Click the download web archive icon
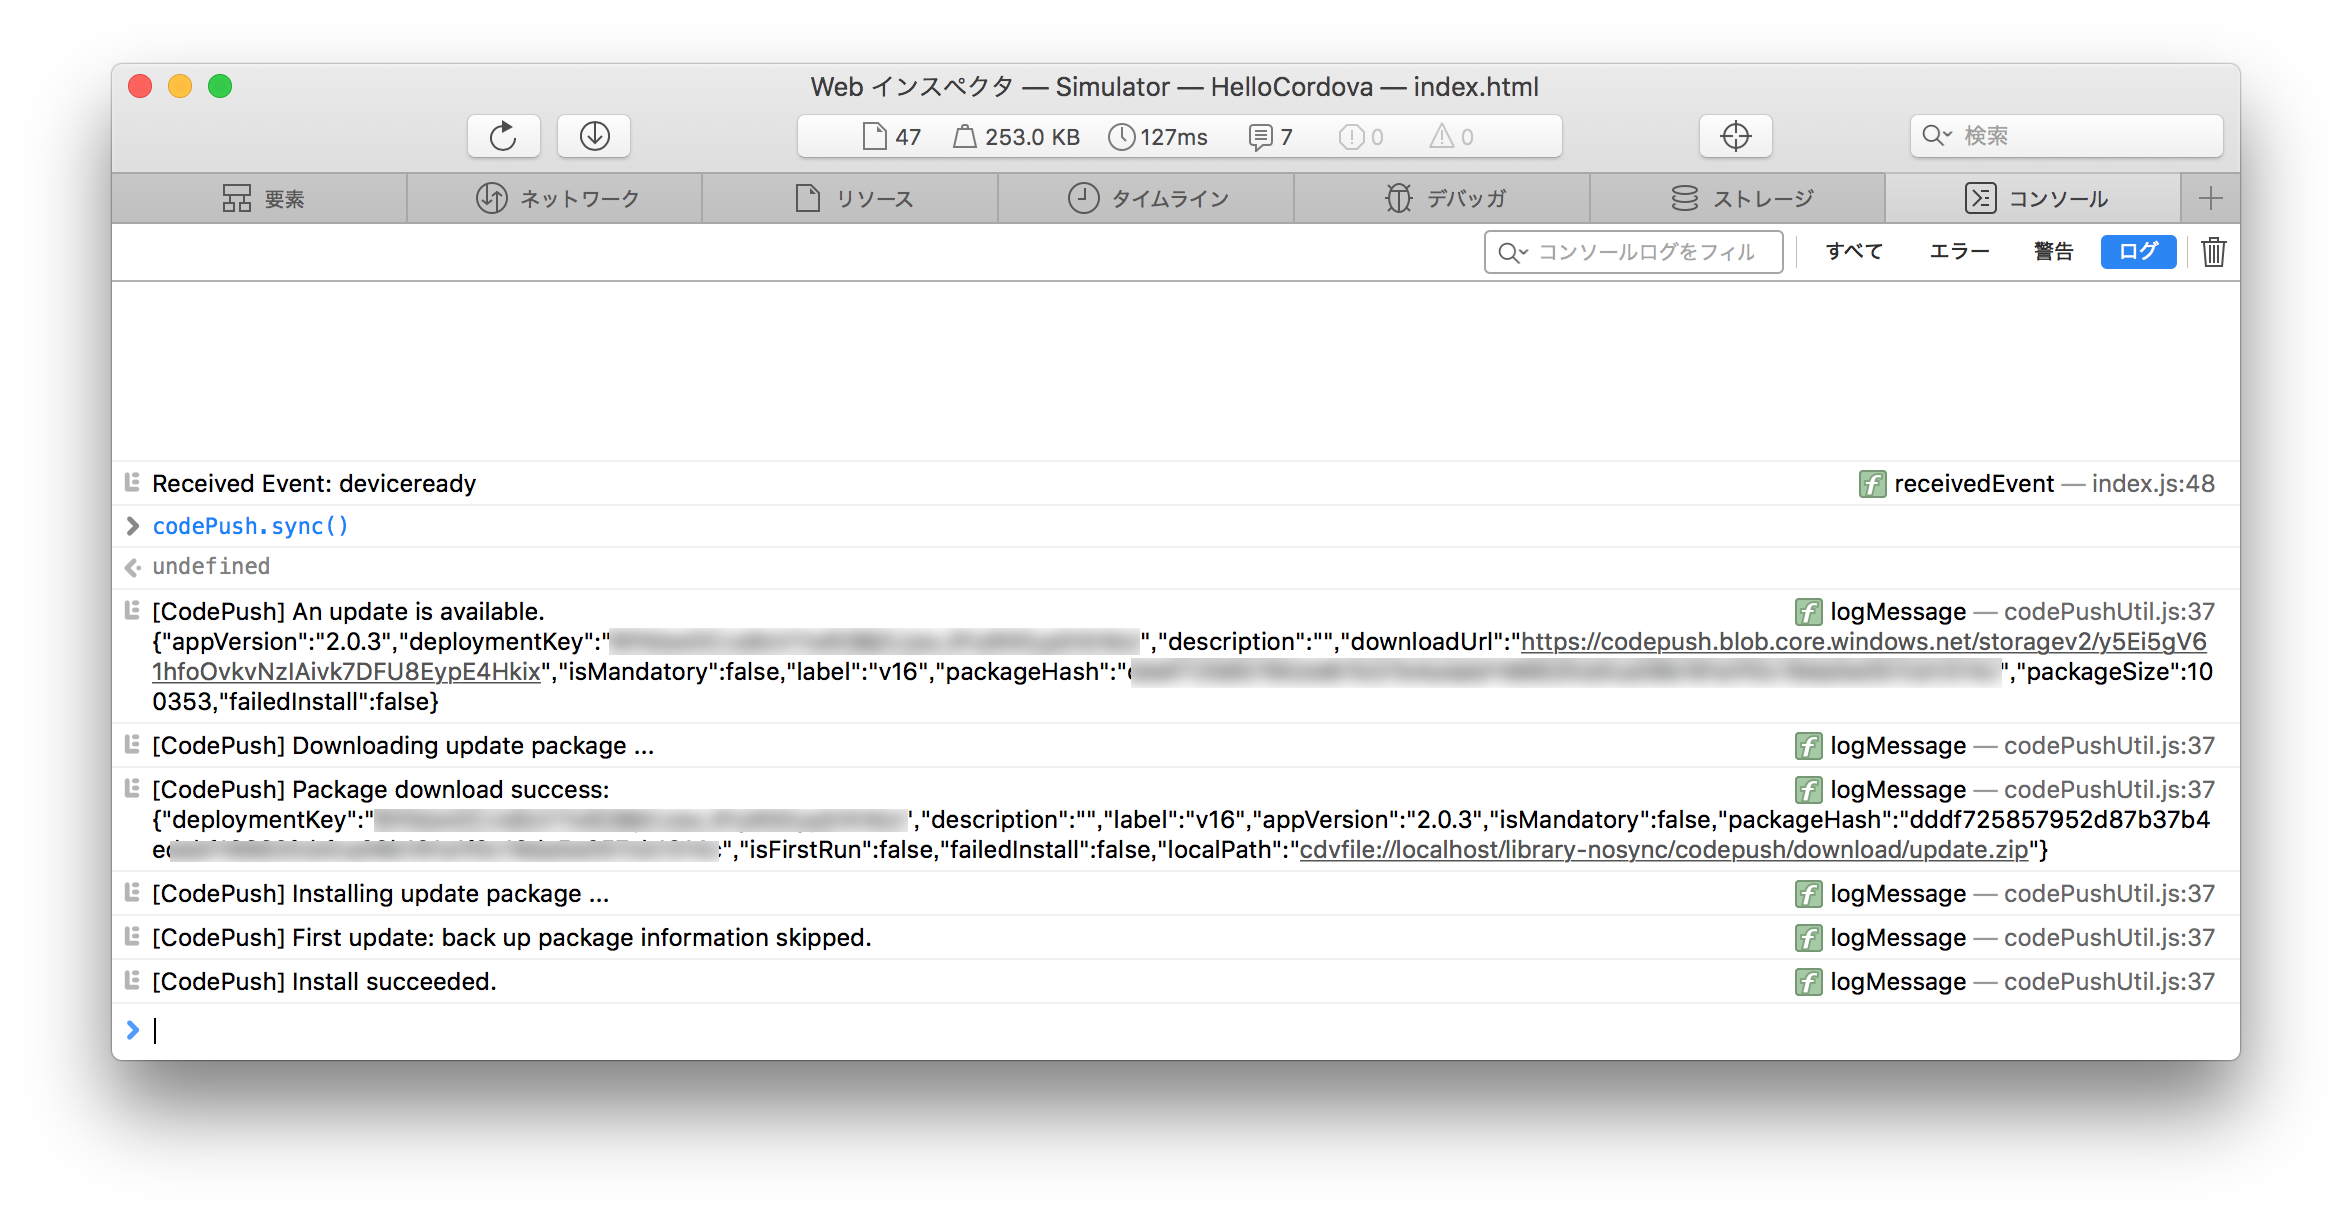Viewport: 2352px width, 1220px height. [594, 136]
